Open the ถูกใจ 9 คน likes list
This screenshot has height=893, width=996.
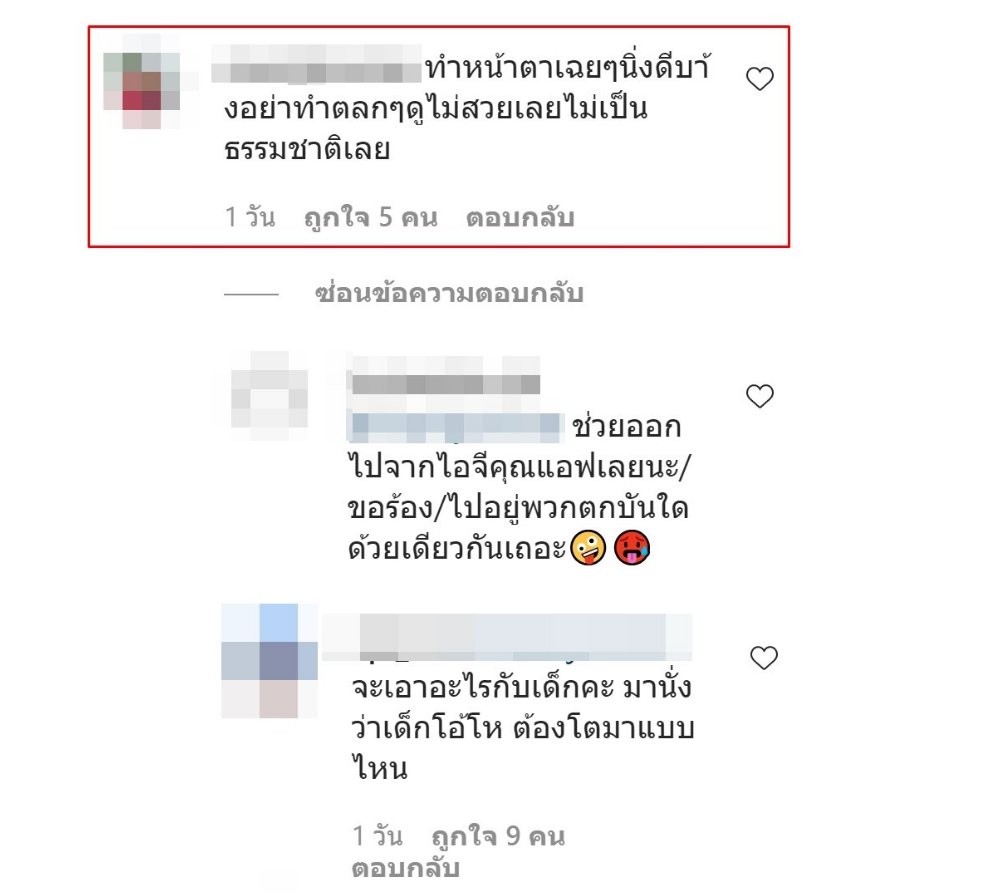tap(498, 837)
